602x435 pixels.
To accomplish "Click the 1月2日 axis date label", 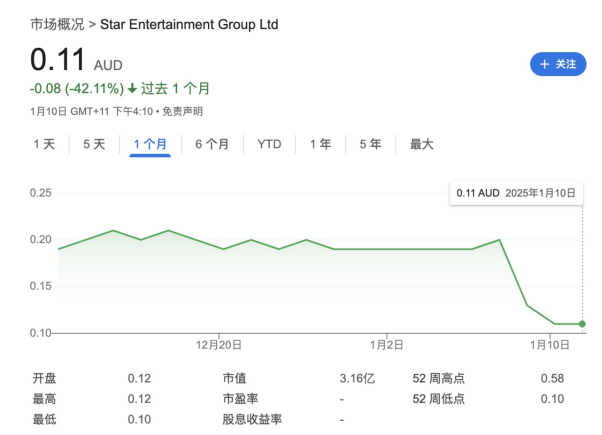I will 386,345.
